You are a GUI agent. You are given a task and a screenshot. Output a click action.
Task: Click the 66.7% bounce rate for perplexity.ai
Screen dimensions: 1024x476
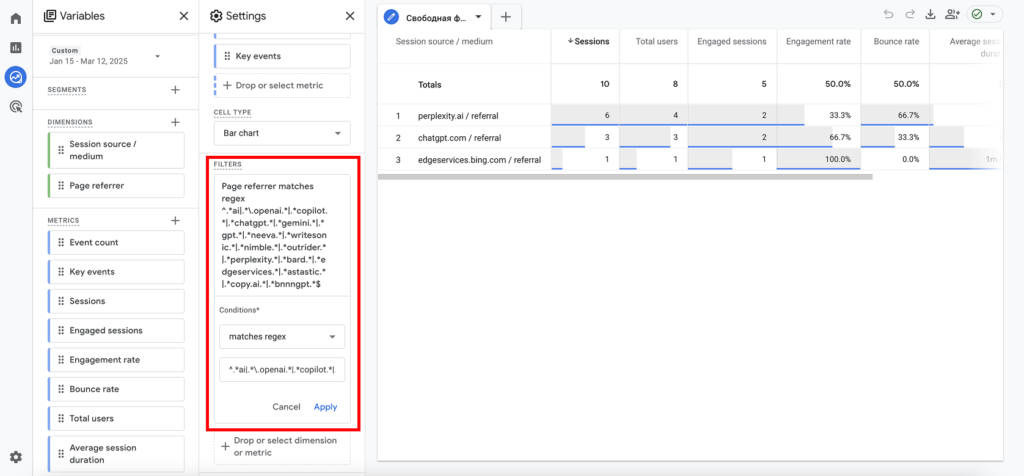[x=908, y=116]
